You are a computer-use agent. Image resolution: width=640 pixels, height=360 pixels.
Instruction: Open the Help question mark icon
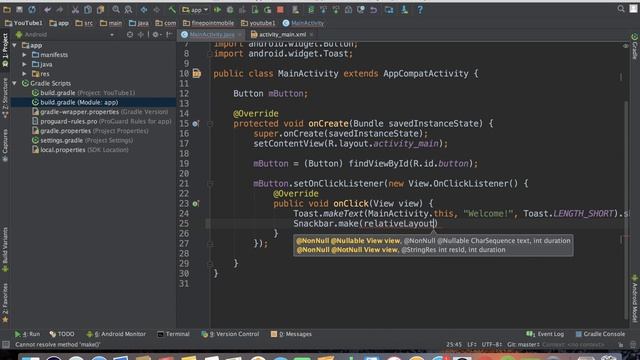pos(420,9)
